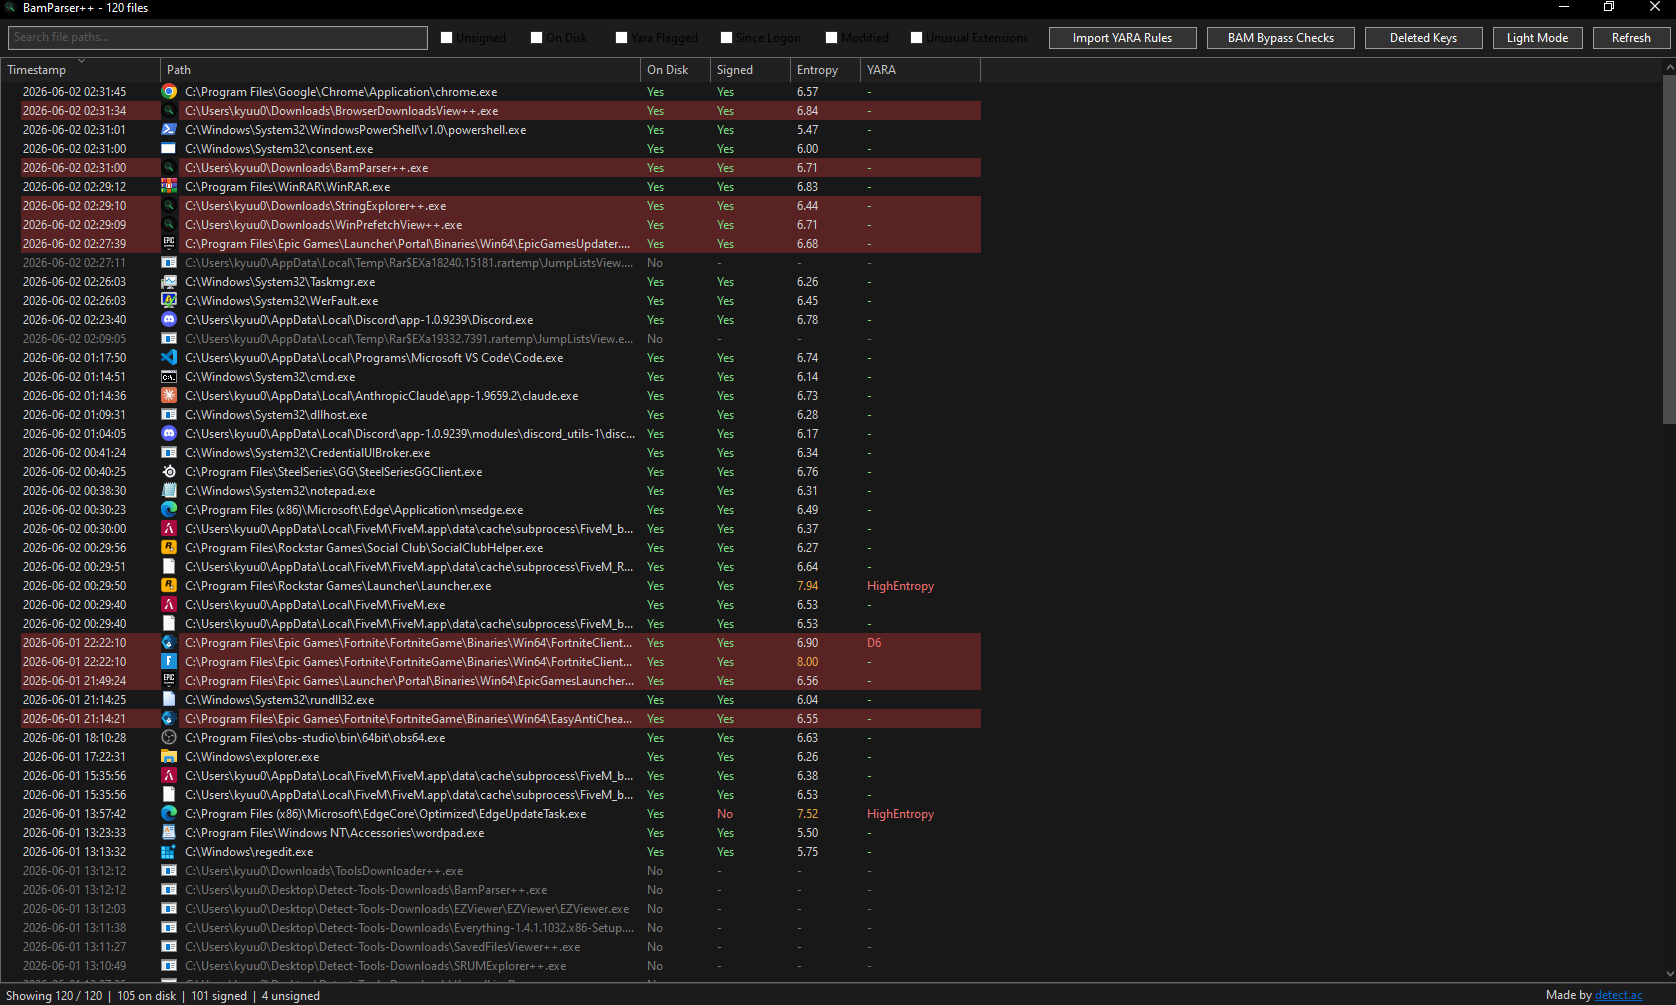Click the VS Code icon on Code.exe row
This screenshot has height=1005, width=1676.
(169, 358)
